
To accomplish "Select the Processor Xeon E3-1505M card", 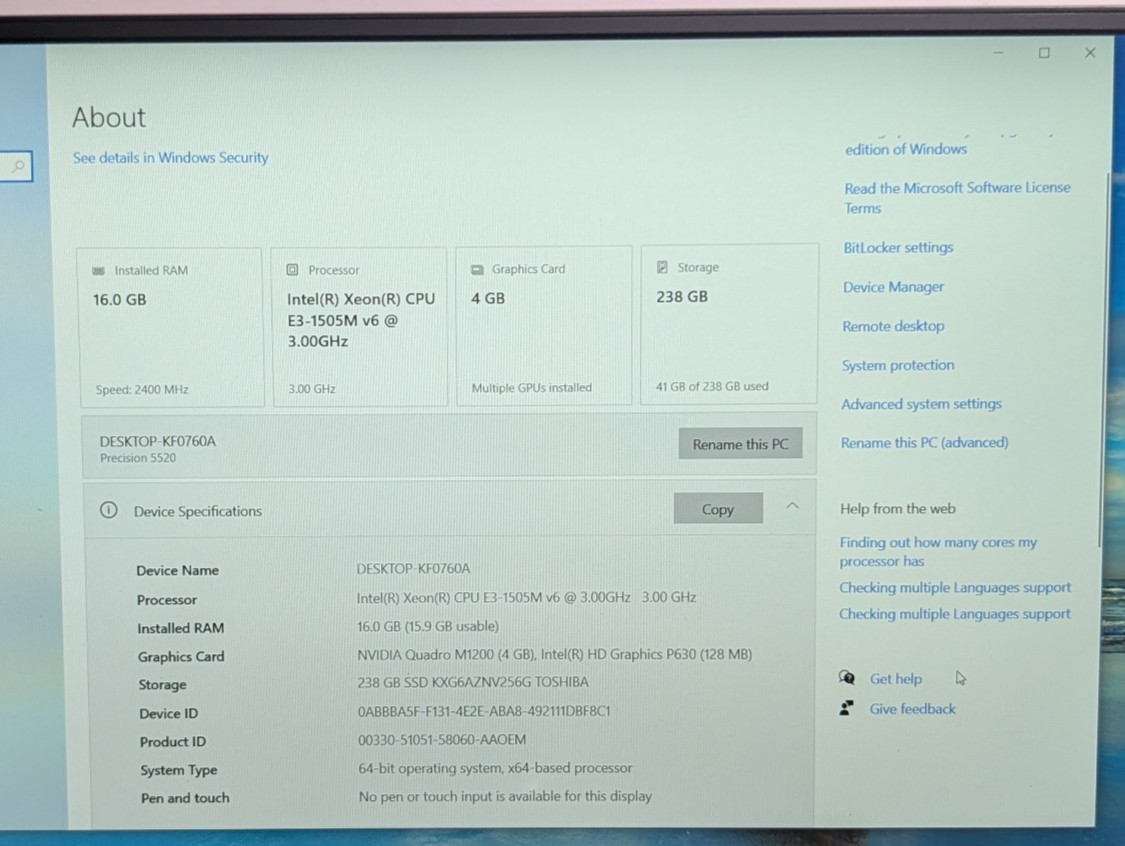I will click(x=359, y=326).
